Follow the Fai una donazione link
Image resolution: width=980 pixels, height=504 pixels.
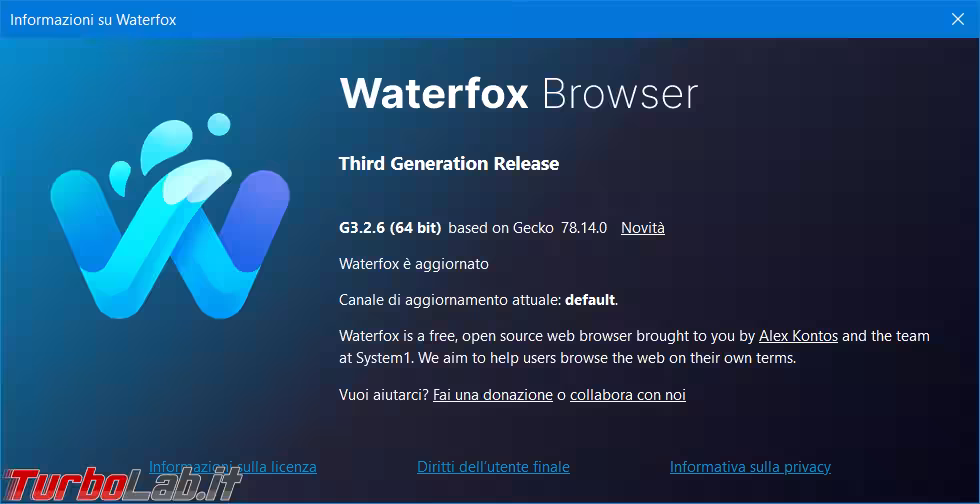(493, 395)
